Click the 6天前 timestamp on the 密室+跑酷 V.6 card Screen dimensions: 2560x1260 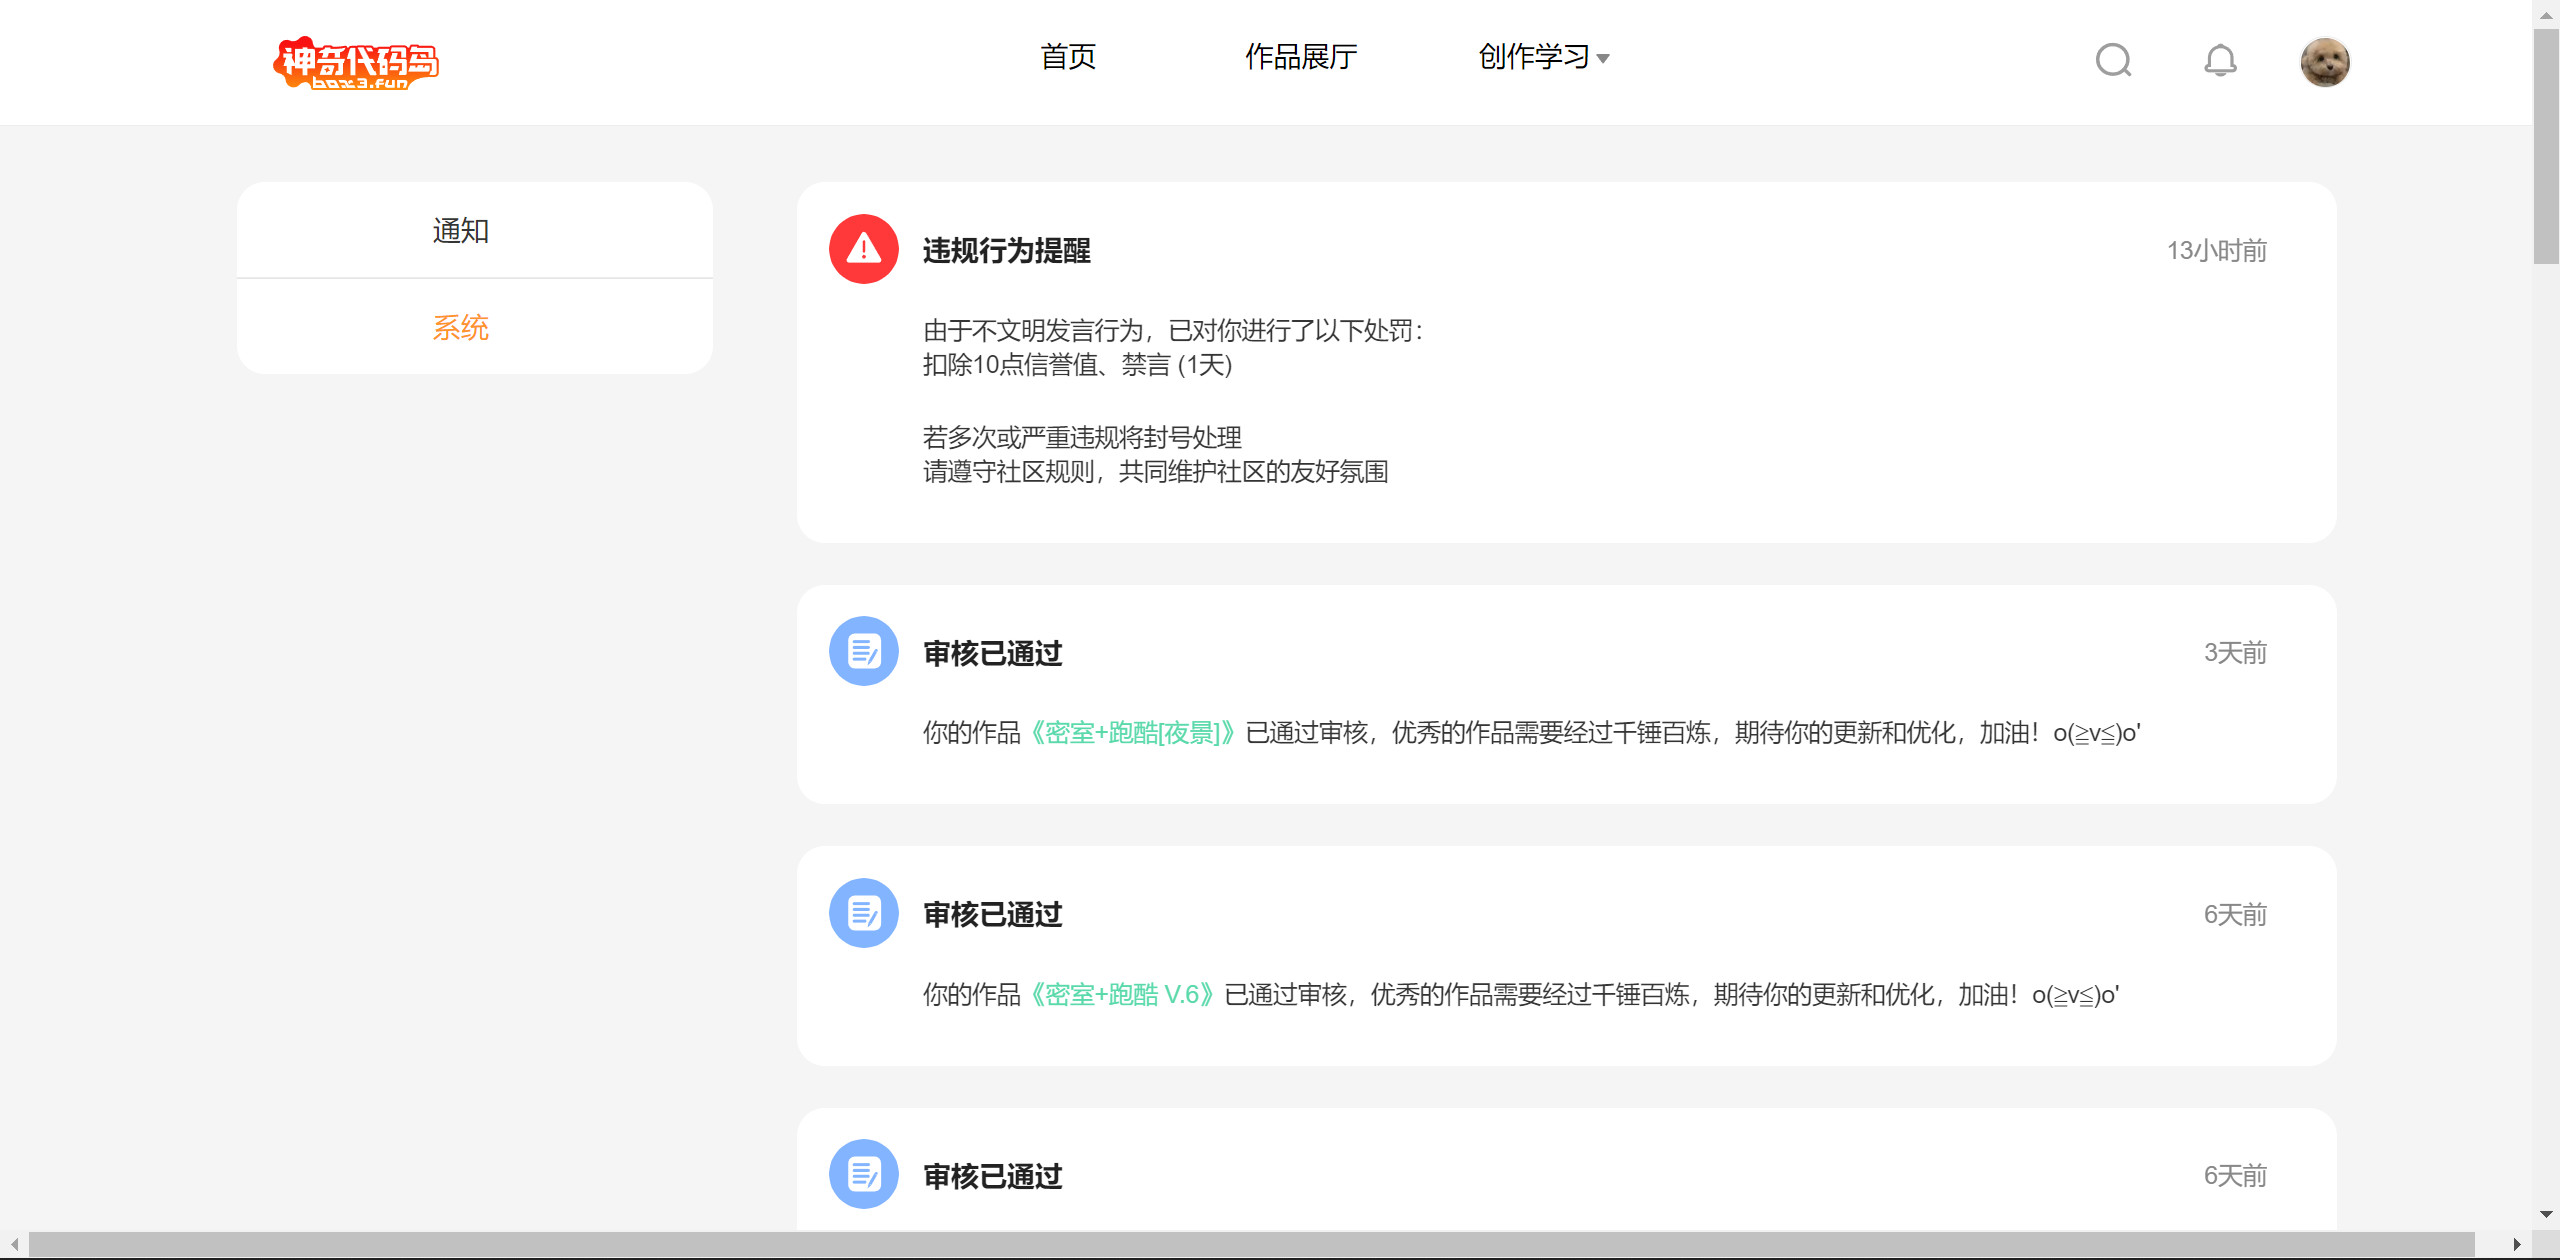coord(2235,915)
